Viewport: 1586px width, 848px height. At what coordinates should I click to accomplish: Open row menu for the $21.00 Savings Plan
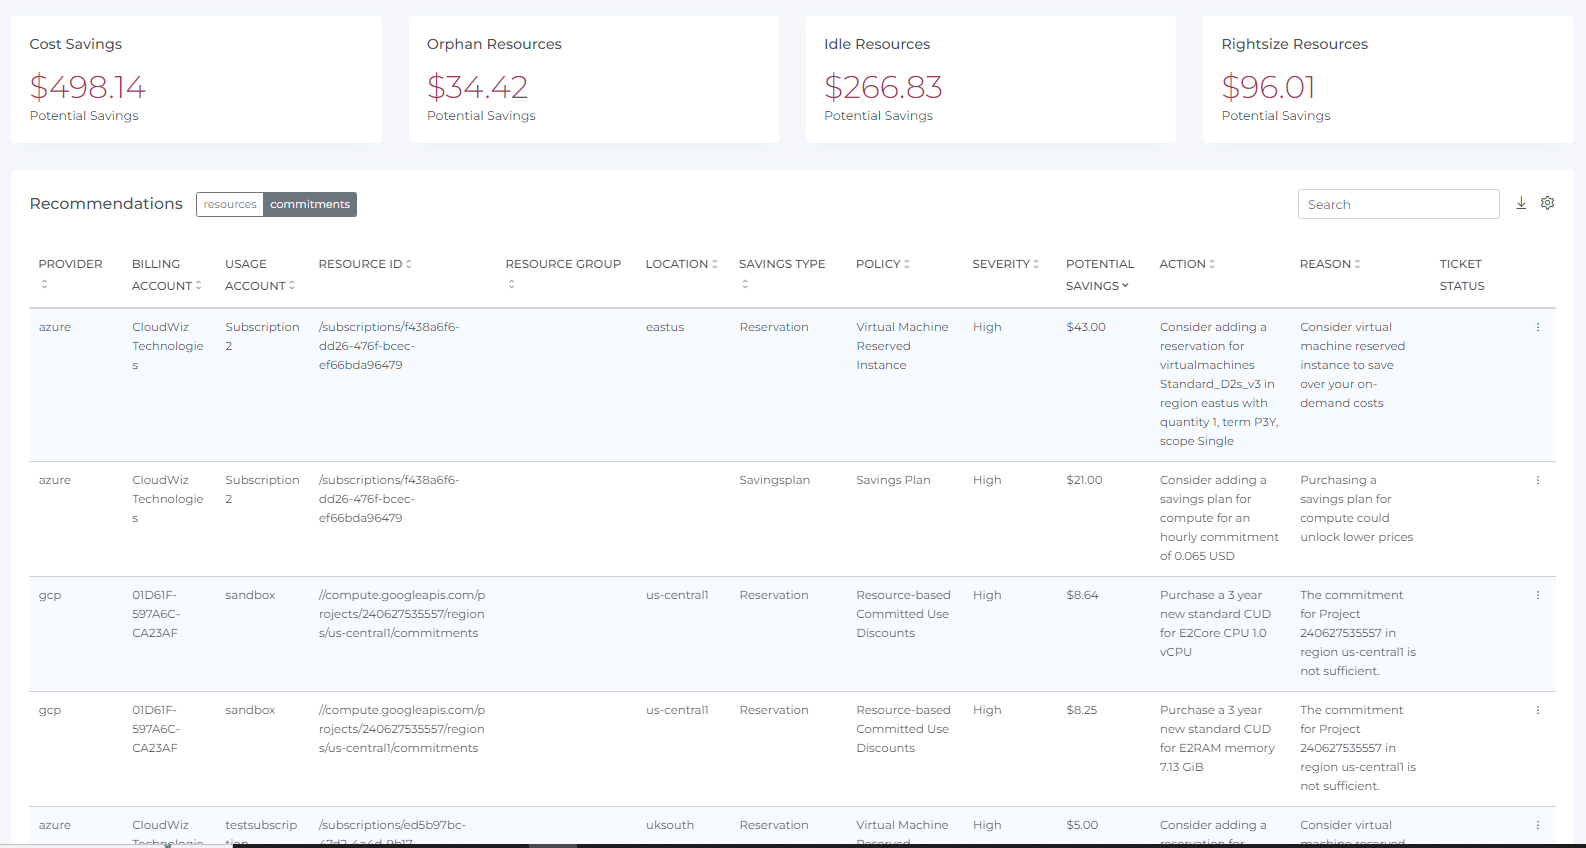(1537, 480)
